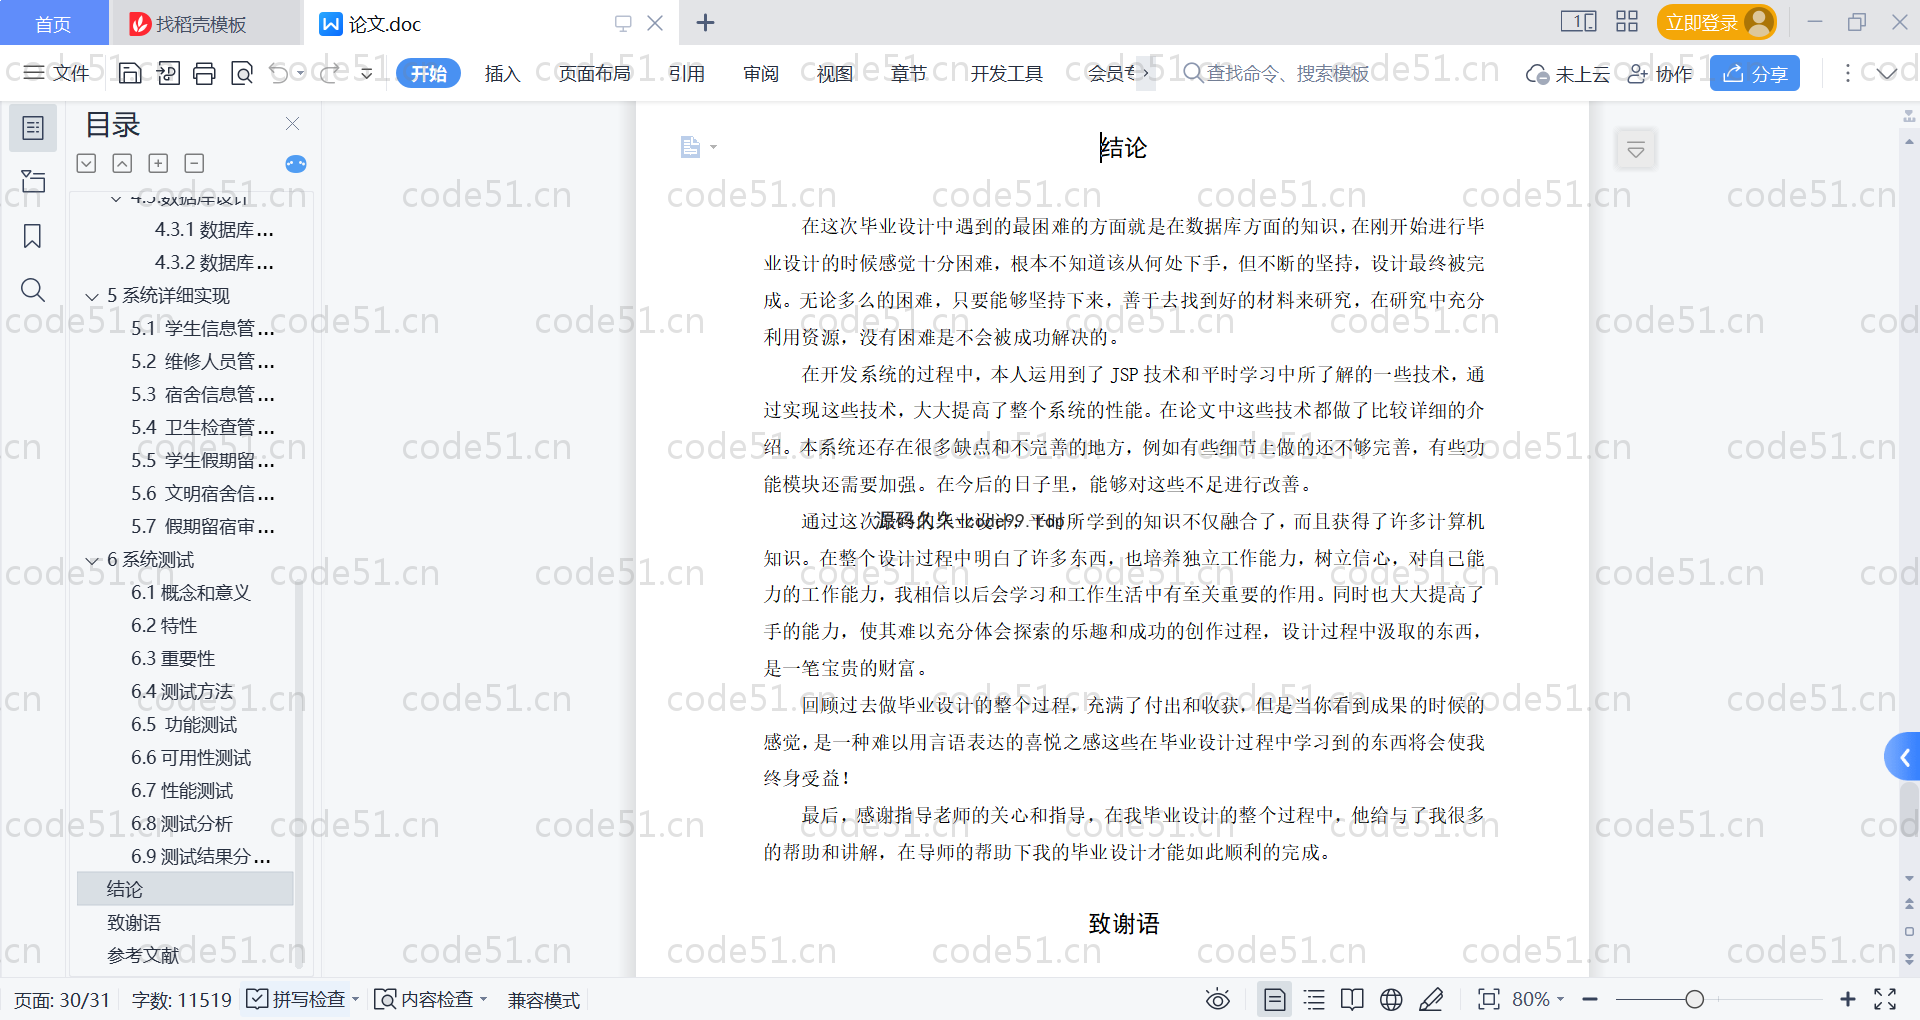Open the chapter navigation icon in sidebar

tap(33, 181)
